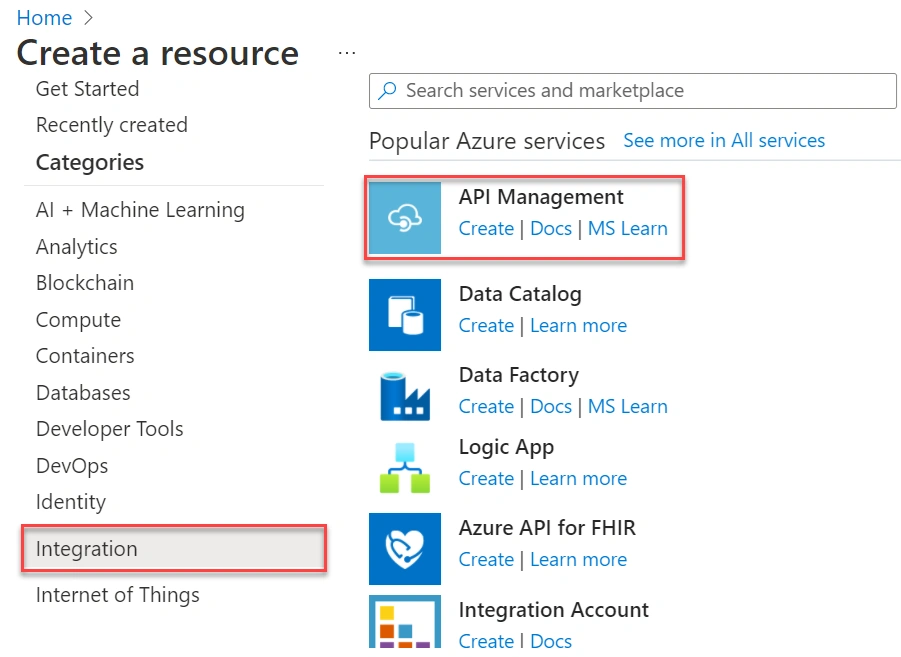Viewport: 901px width, 657px height.
Task: Click Create under Integration Account
Action: 486,640
